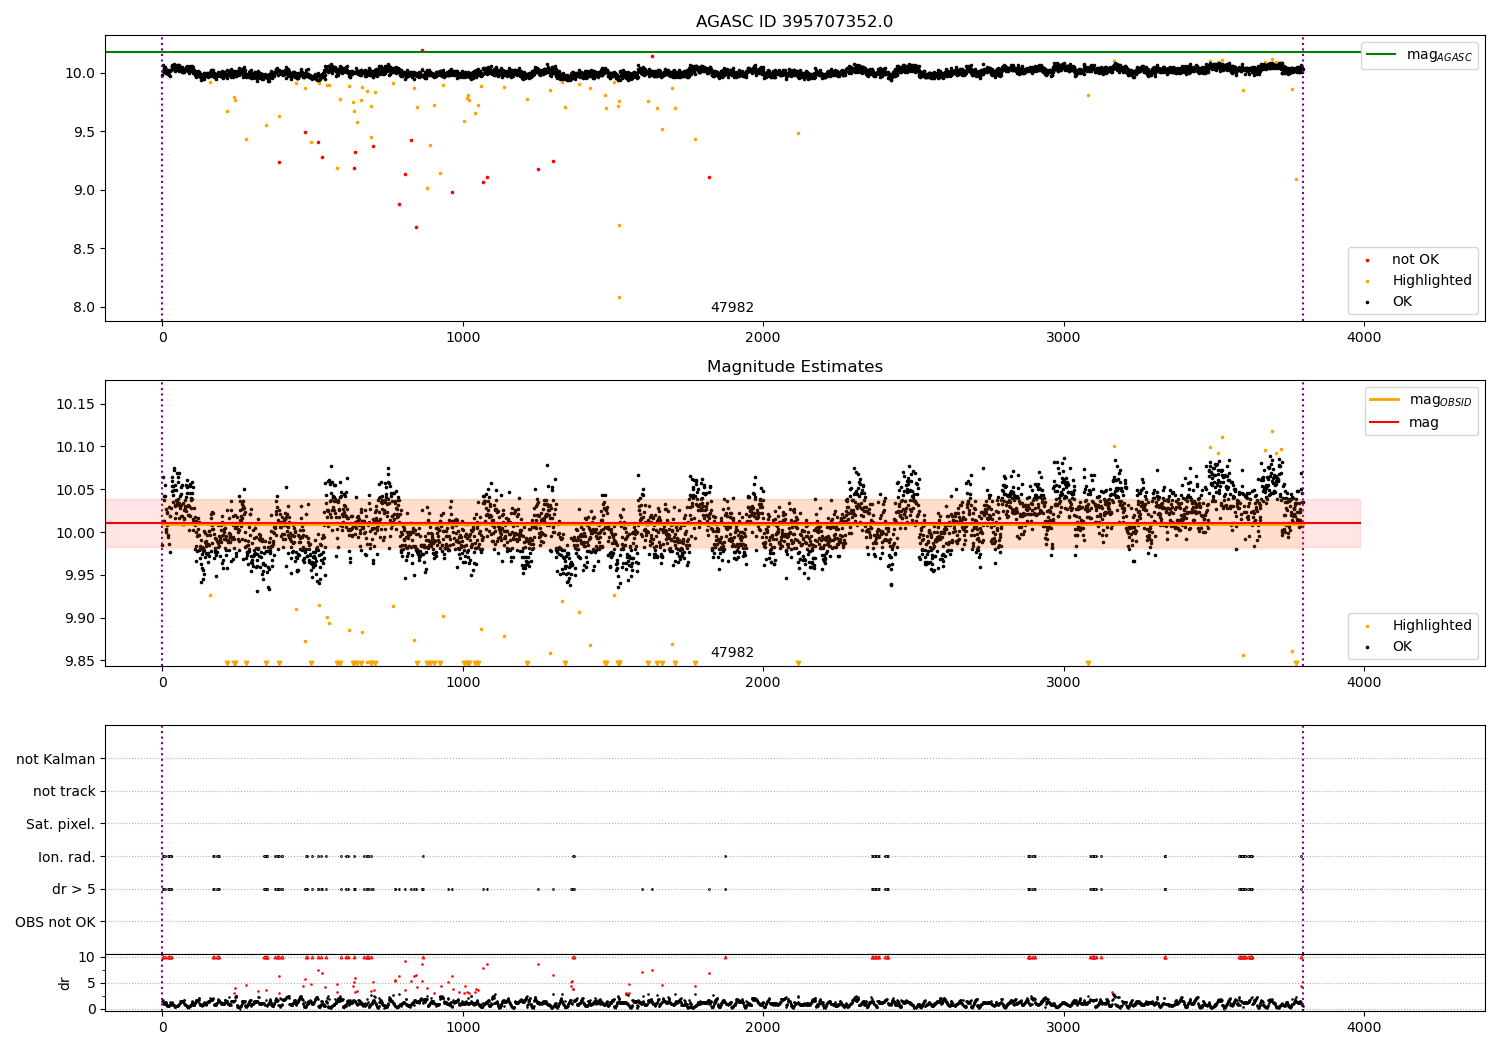Viewport: 1500px width, 1050px height.
Task: Click the '8.0' y-tick of top plot
Action: coord(85,307)
